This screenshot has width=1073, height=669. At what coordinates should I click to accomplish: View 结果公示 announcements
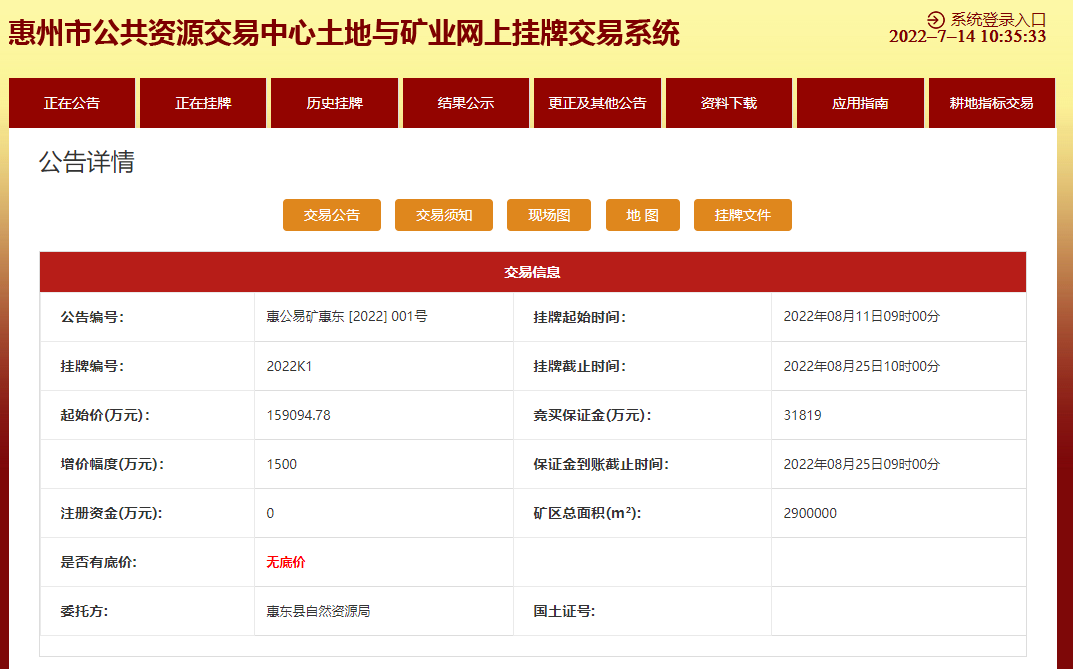click(x=464, y=102)
